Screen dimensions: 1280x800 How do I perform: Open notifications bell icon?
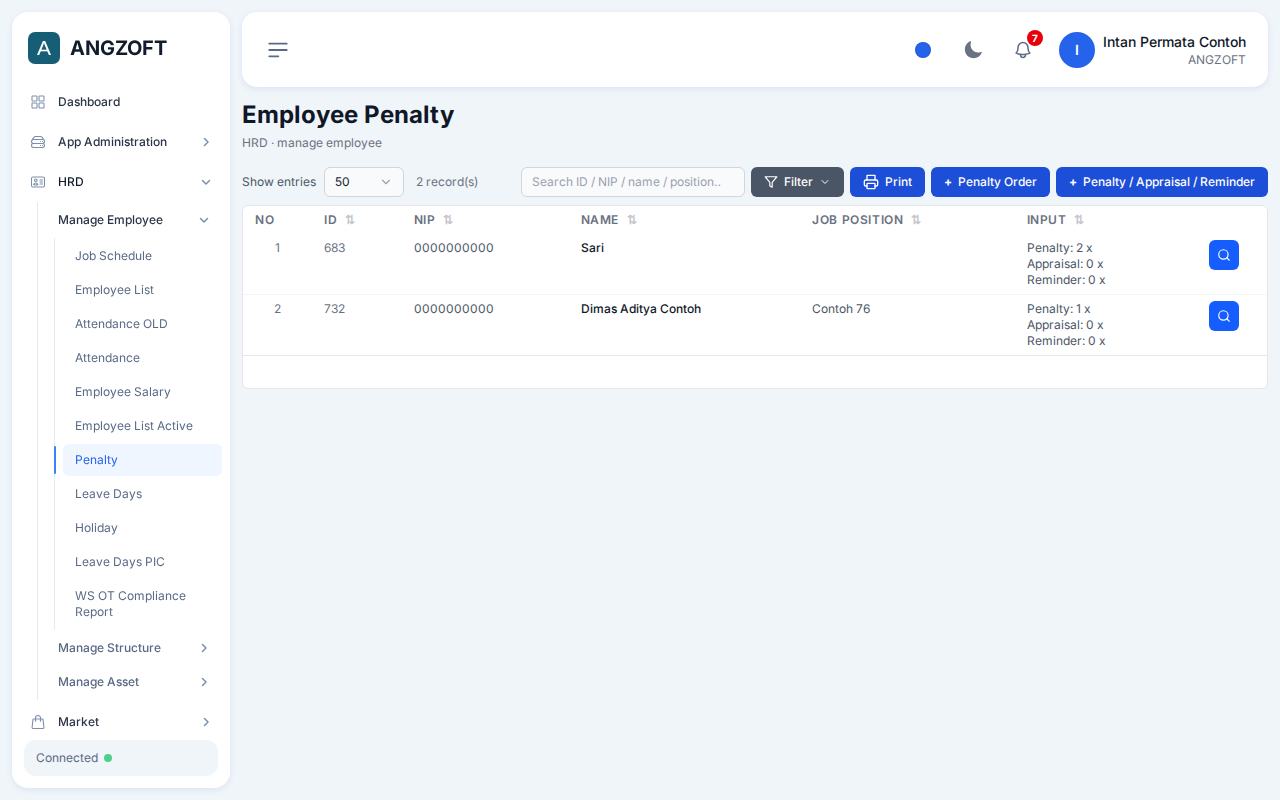pos(1023,50)
